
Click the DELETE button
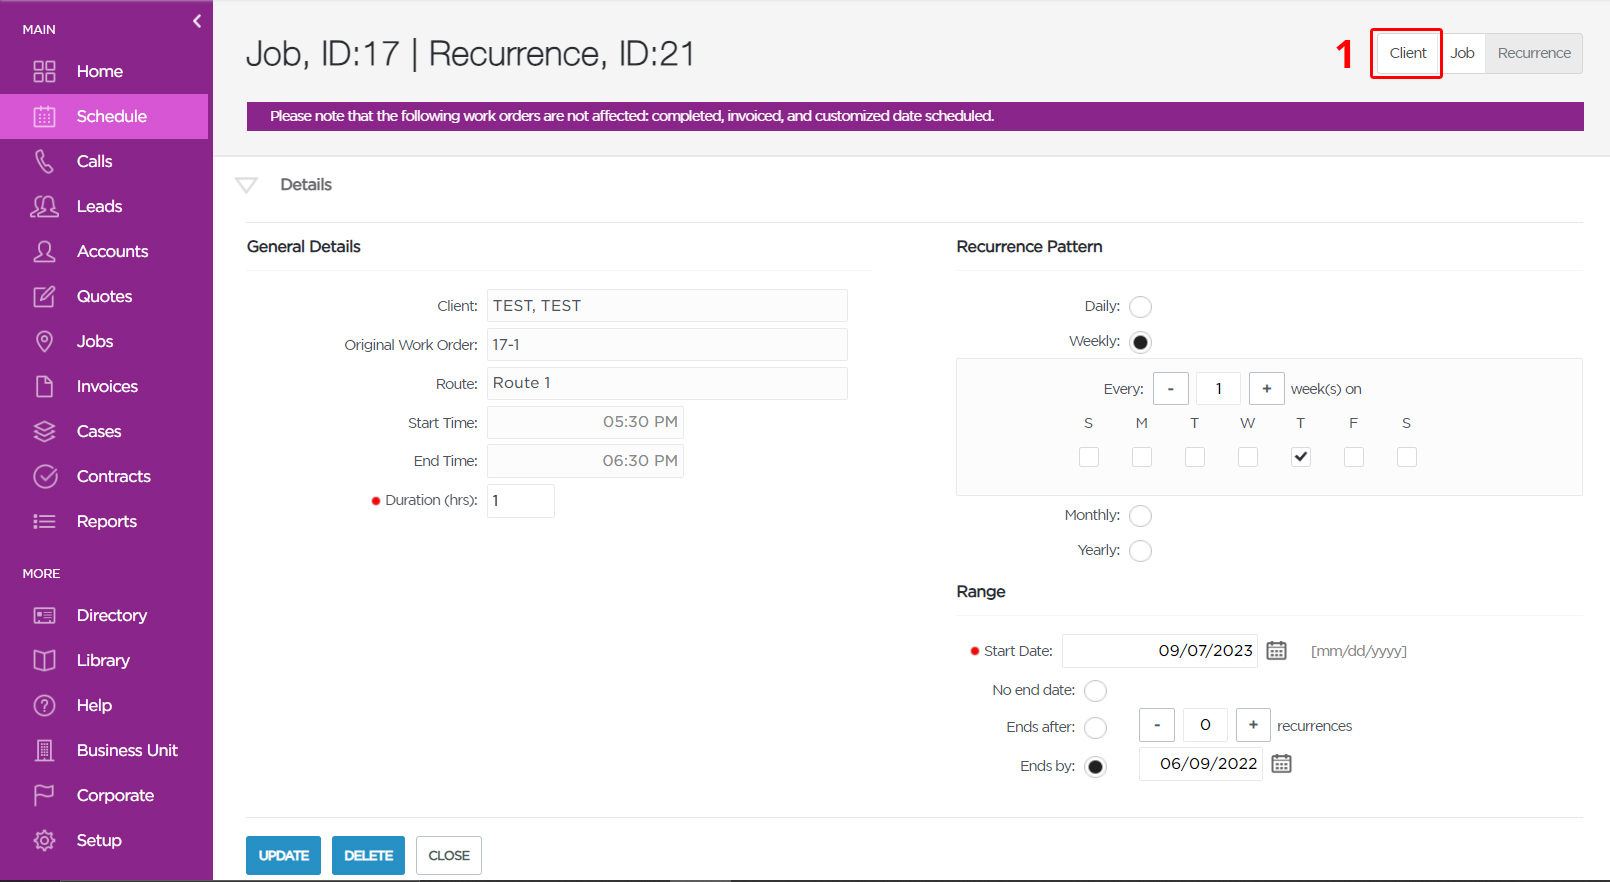click(368, 856)
